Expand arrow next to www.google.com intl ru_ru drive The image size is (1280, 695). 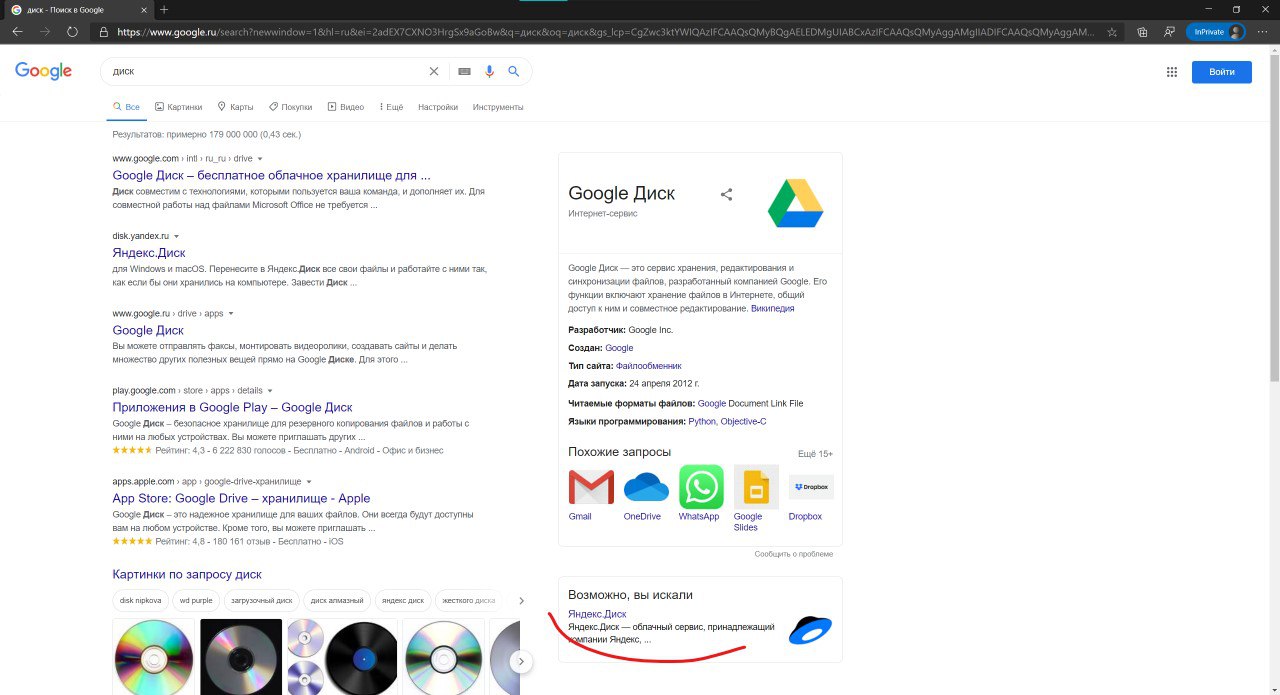(260, 159)
